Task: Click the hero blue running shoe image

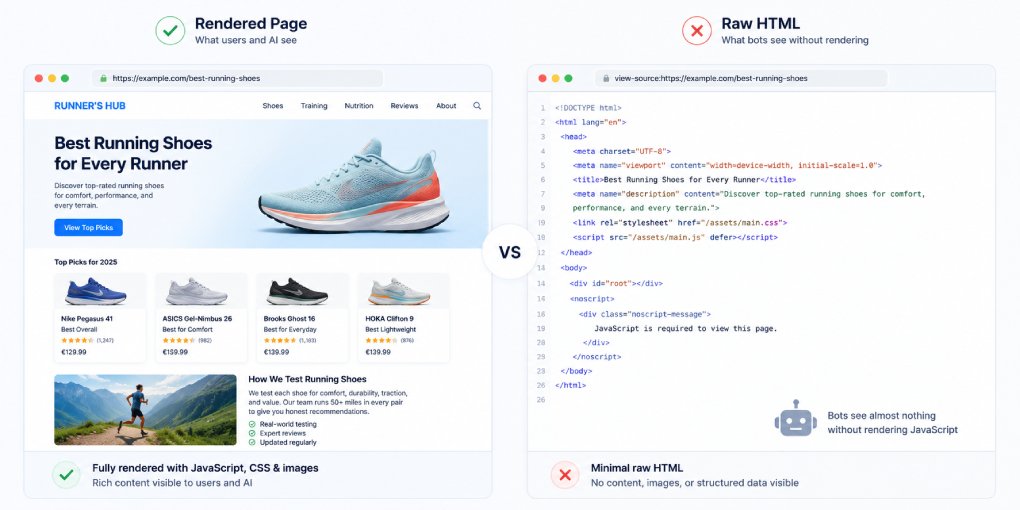Action: point(355,185)
